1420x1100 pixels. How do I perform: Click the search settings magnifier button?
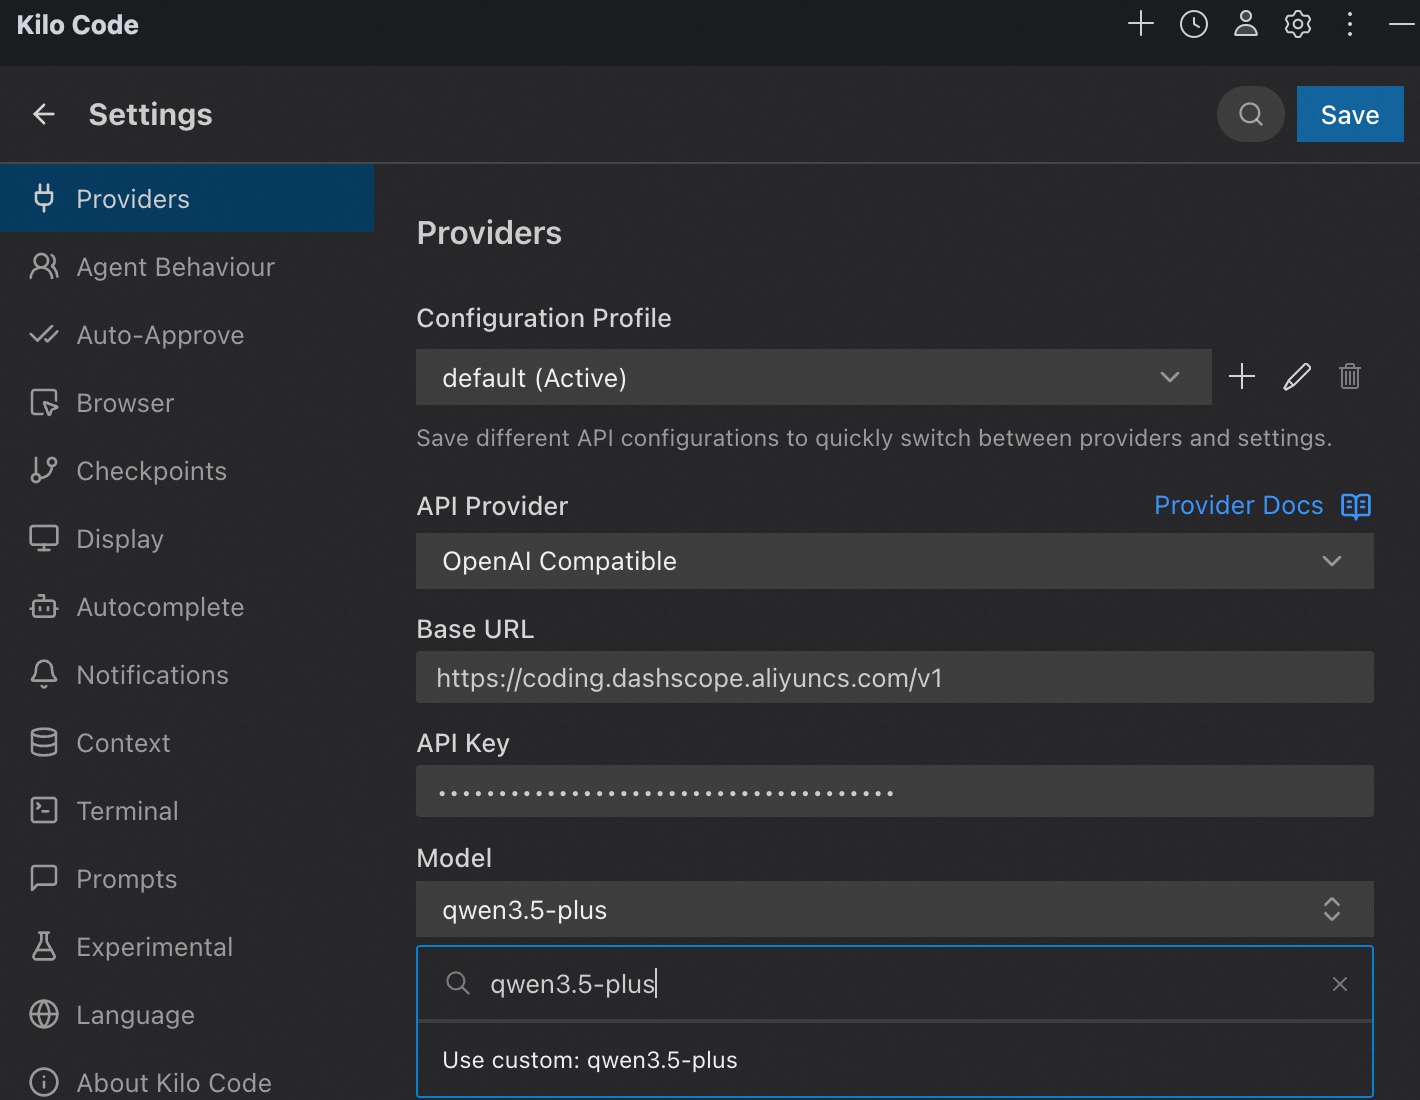pyautogui.click(x=1250, y=114)
